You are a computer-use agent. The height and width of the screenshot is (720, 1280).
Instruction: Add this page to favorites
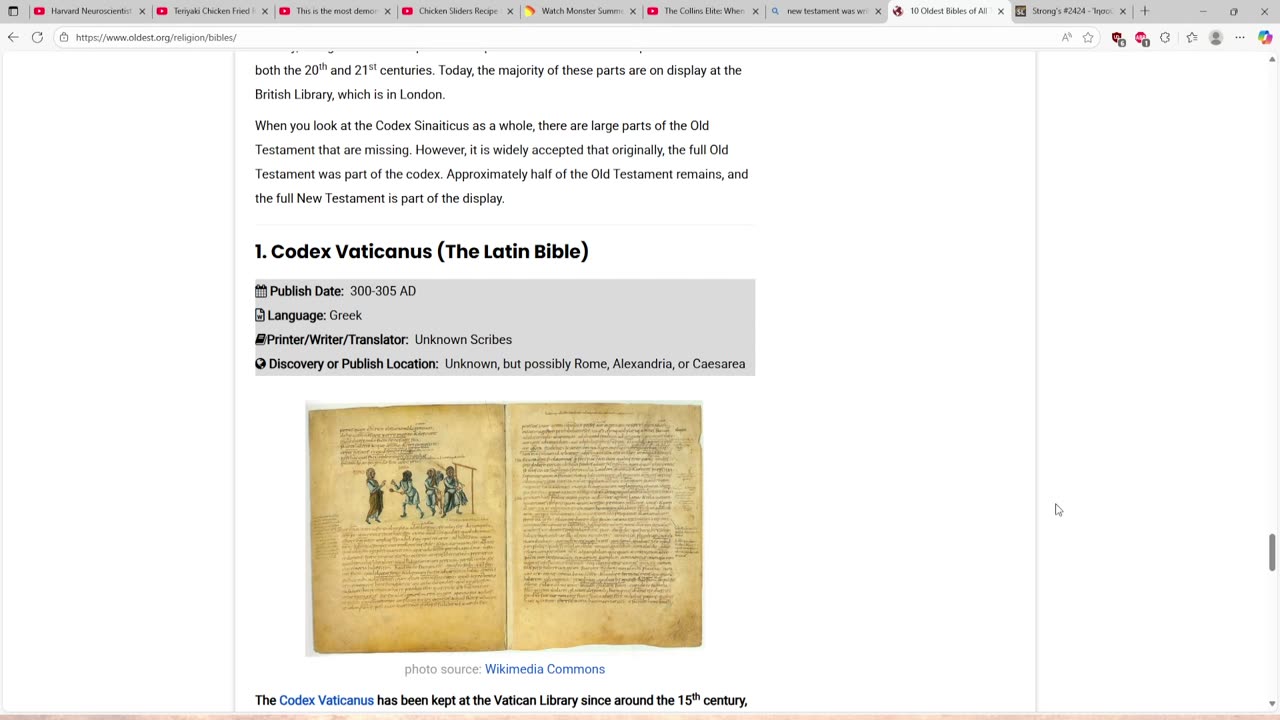1088,37
